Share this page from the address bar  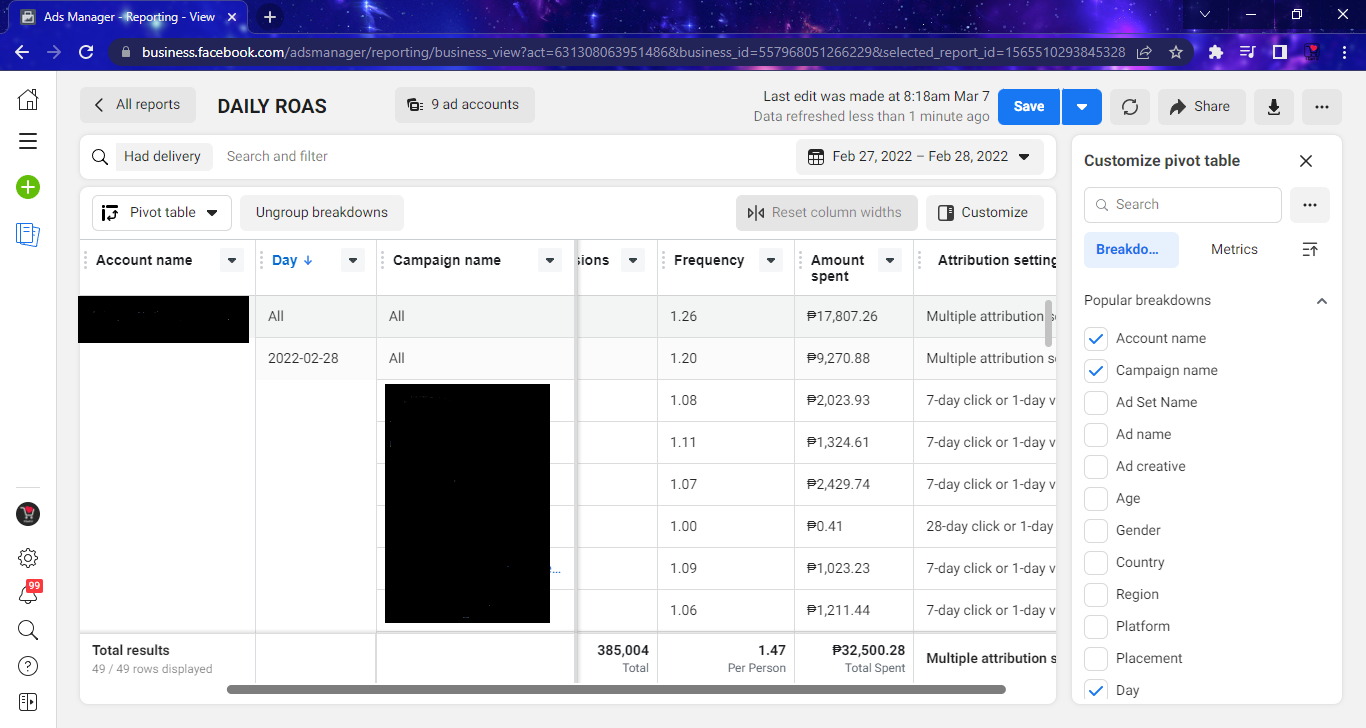point(1144,52)
